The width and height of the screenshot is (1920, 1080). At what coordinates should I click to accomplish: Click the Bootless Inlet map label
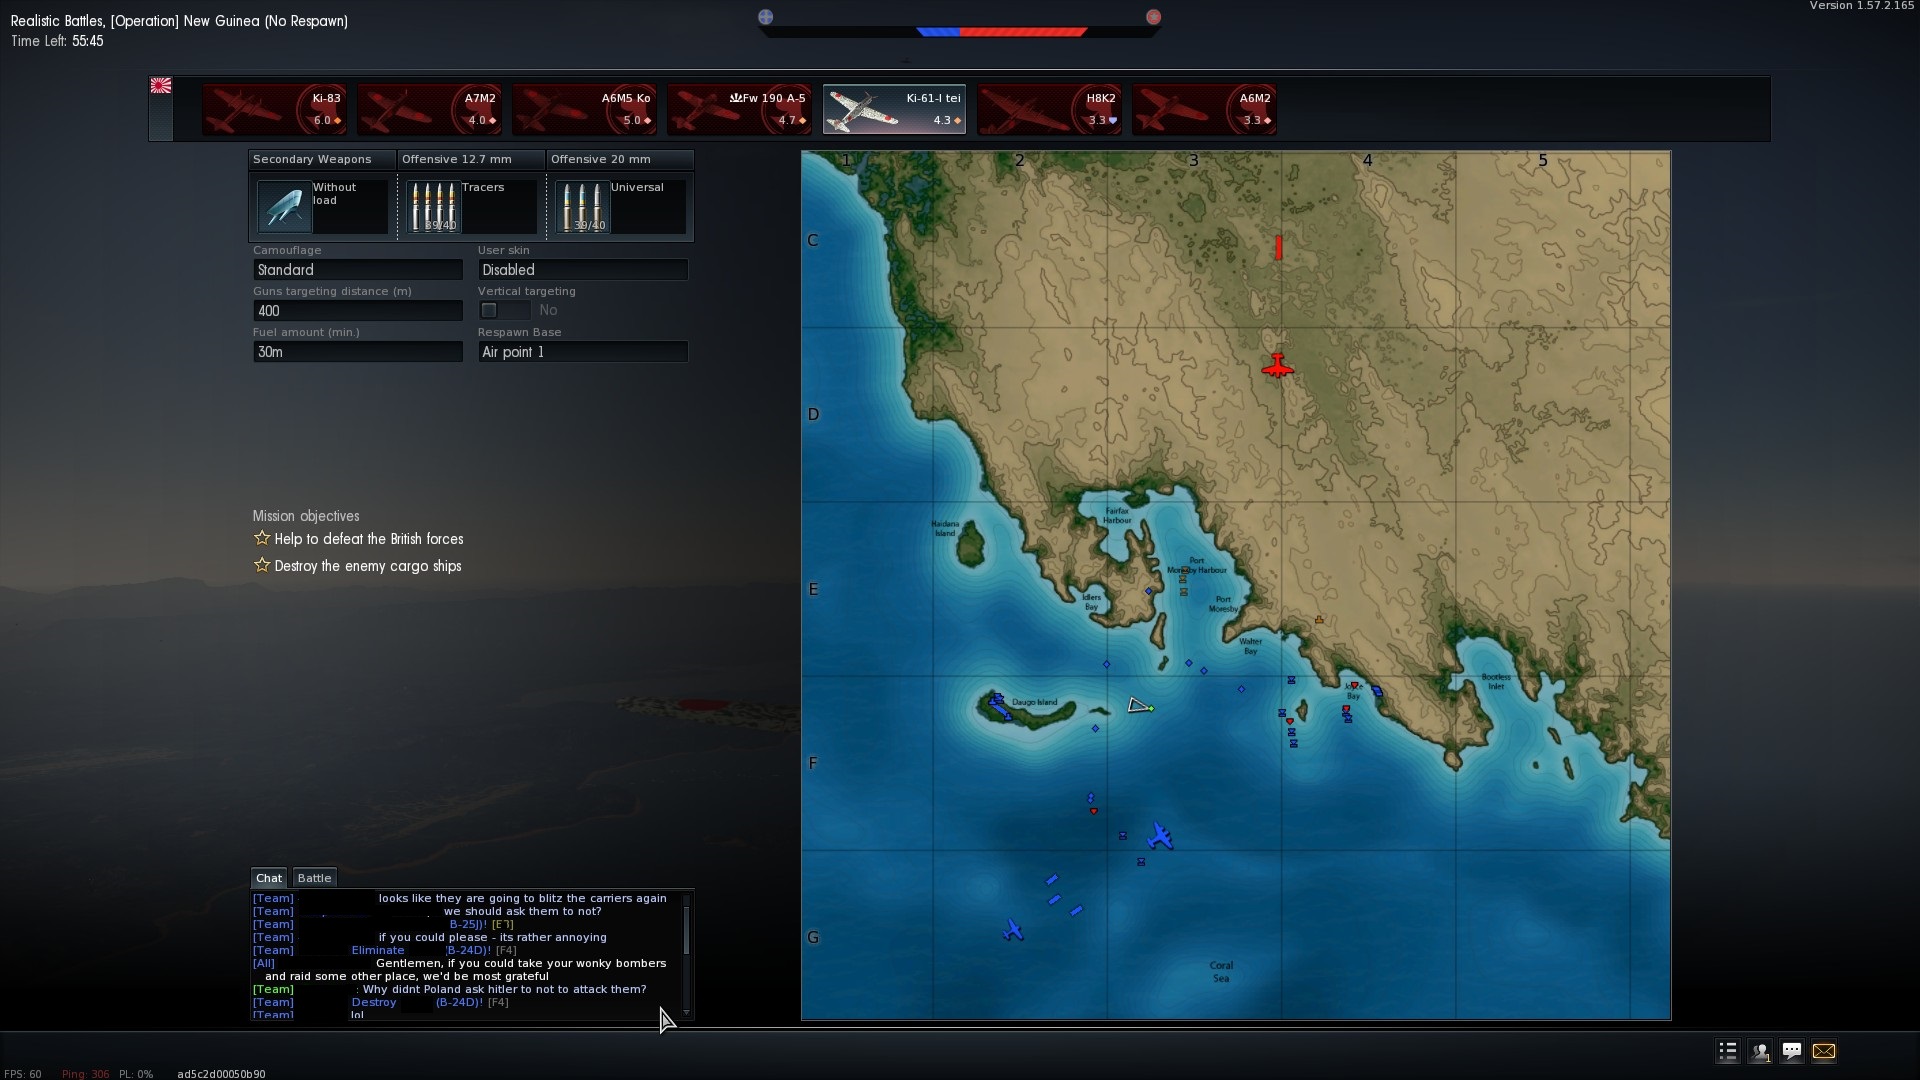pyautogui.click(x=1496, y=682)
